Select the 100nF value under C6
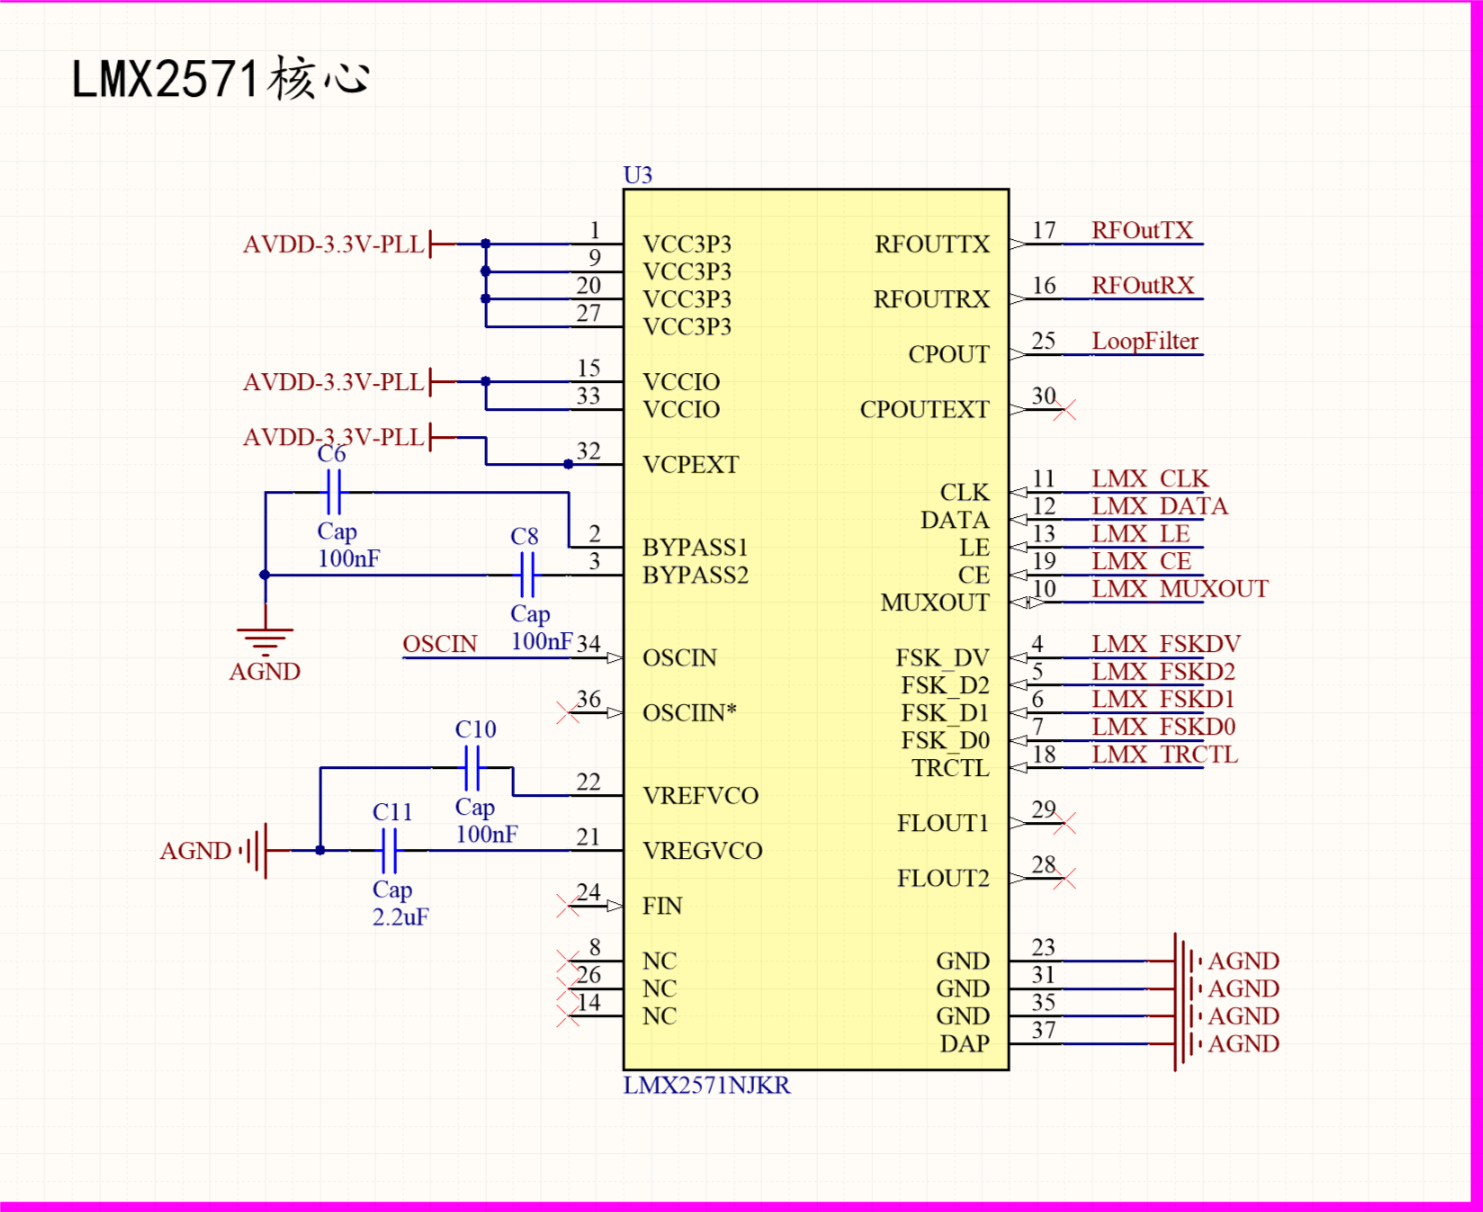The height and width of the screenshot is (1212, 1483). [x=349, y=558]
